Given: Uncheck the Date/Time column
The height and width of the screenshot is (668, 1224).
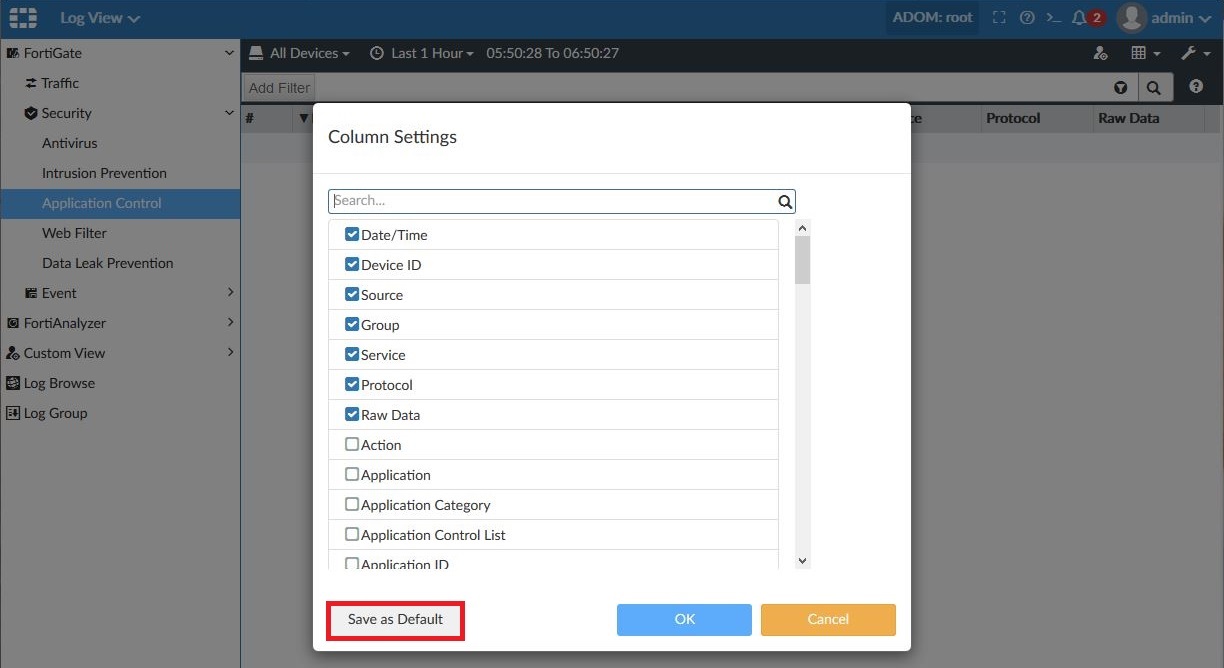Looking at the screenshot, I should (352, 234).
